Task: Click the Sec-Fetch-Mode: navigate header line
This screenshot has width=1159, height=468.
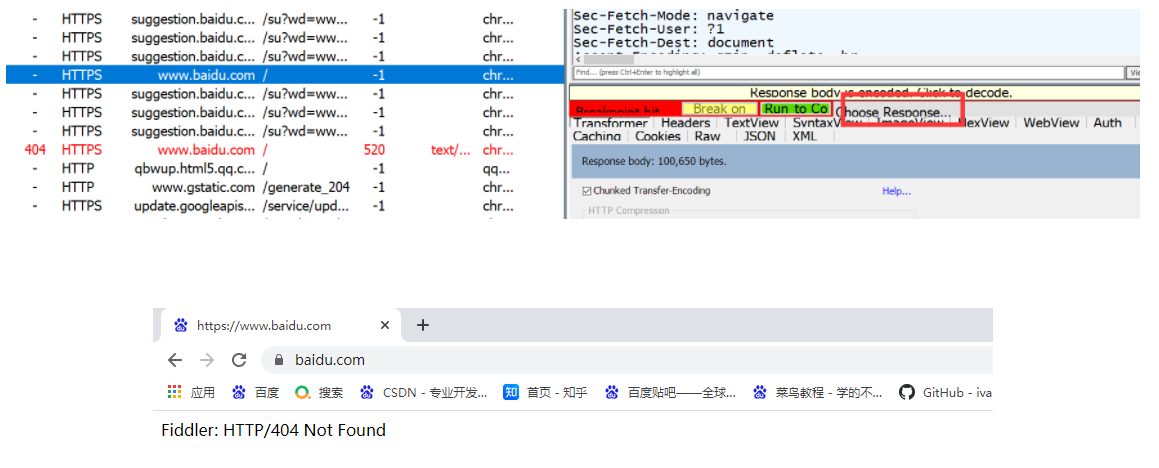Action: tap(673, 16)
